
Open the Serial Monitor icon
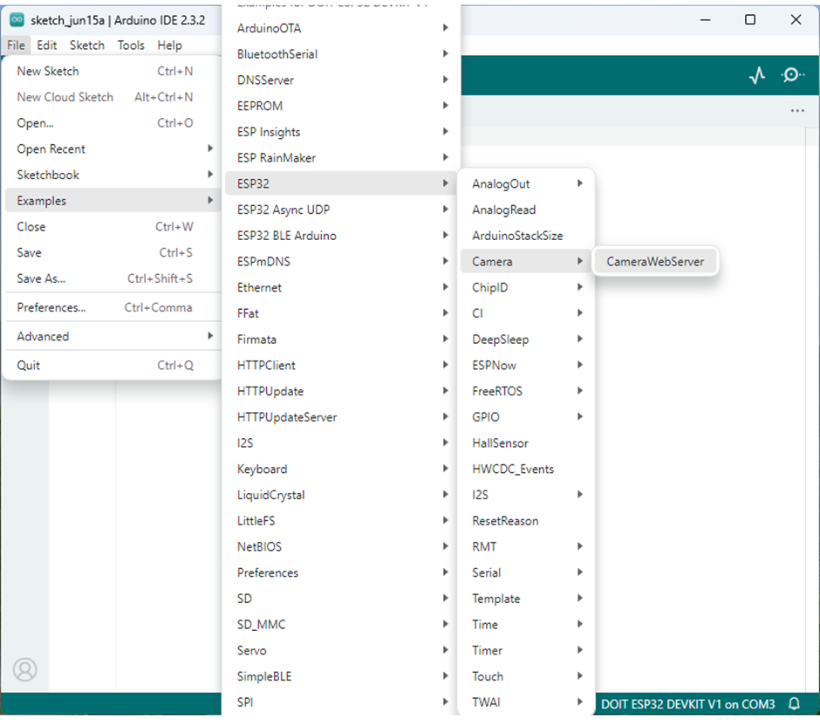click(793, 75)
